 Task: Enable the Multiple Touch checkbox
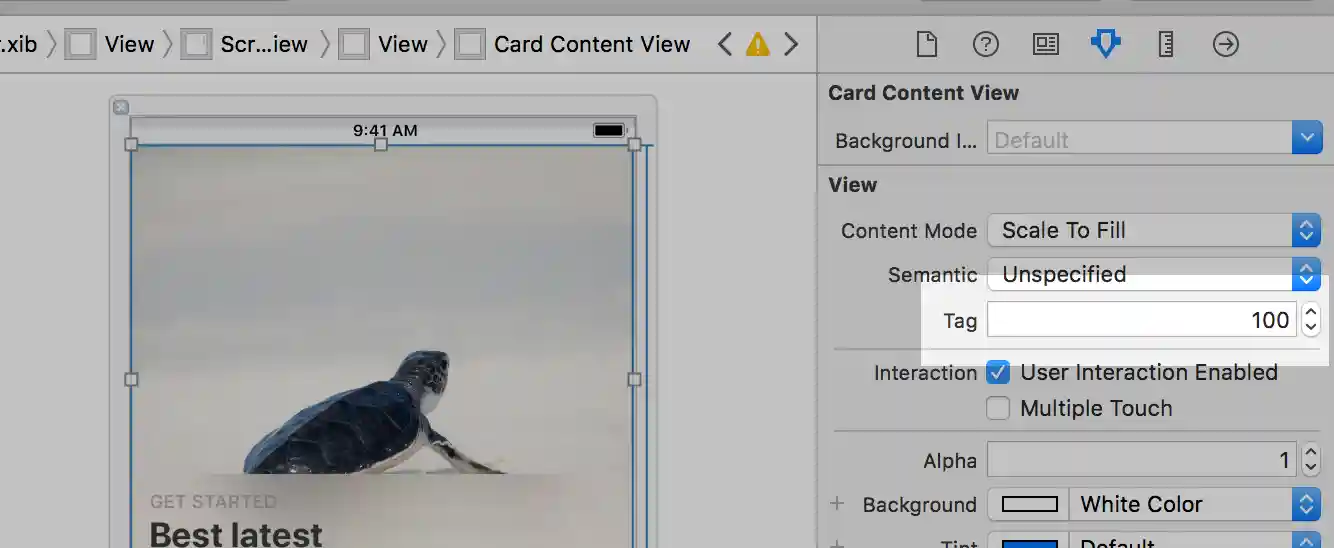998,408
